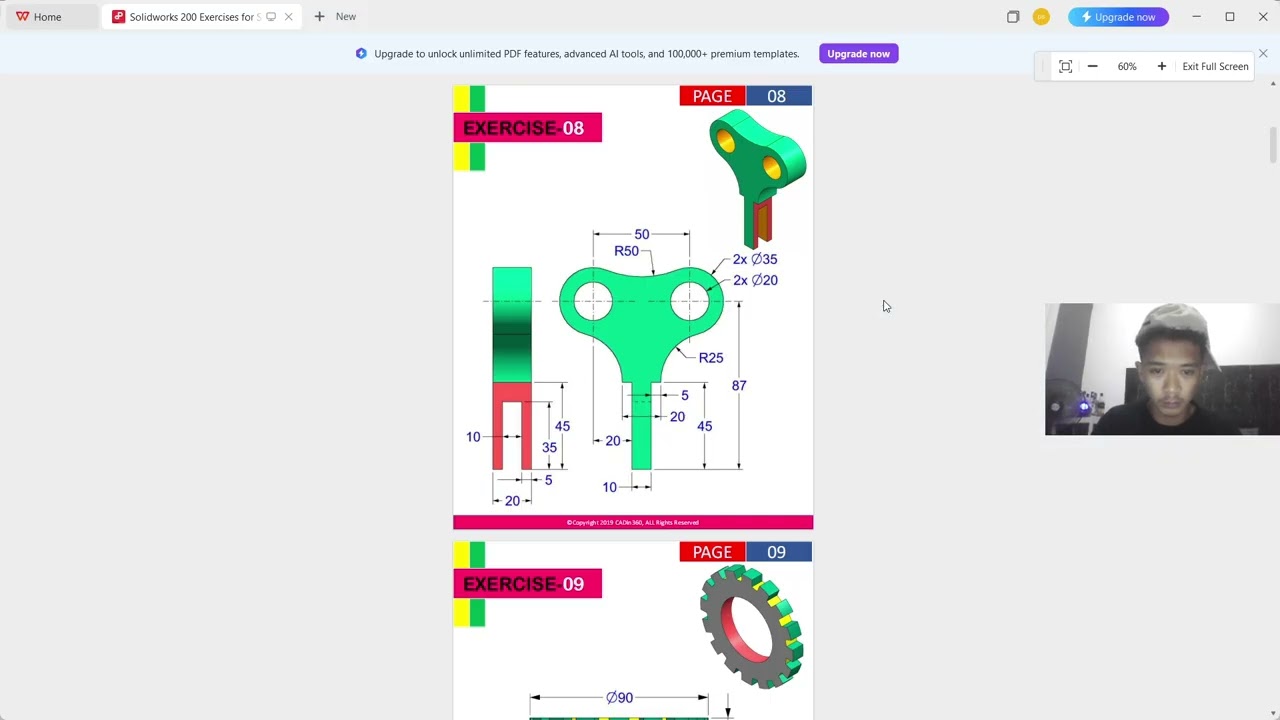This screenshot has width=1280, height=720.
Task: Click the EXERCISE-09 heading on the page
Action: (x=527, y=584)
